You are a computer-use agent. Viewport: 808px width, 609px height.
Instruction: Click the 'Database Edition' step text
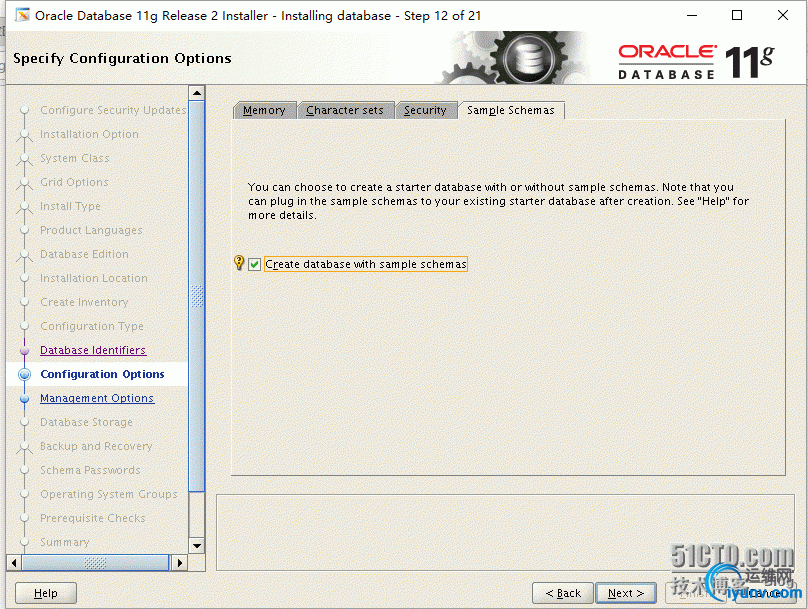(85, 255)
